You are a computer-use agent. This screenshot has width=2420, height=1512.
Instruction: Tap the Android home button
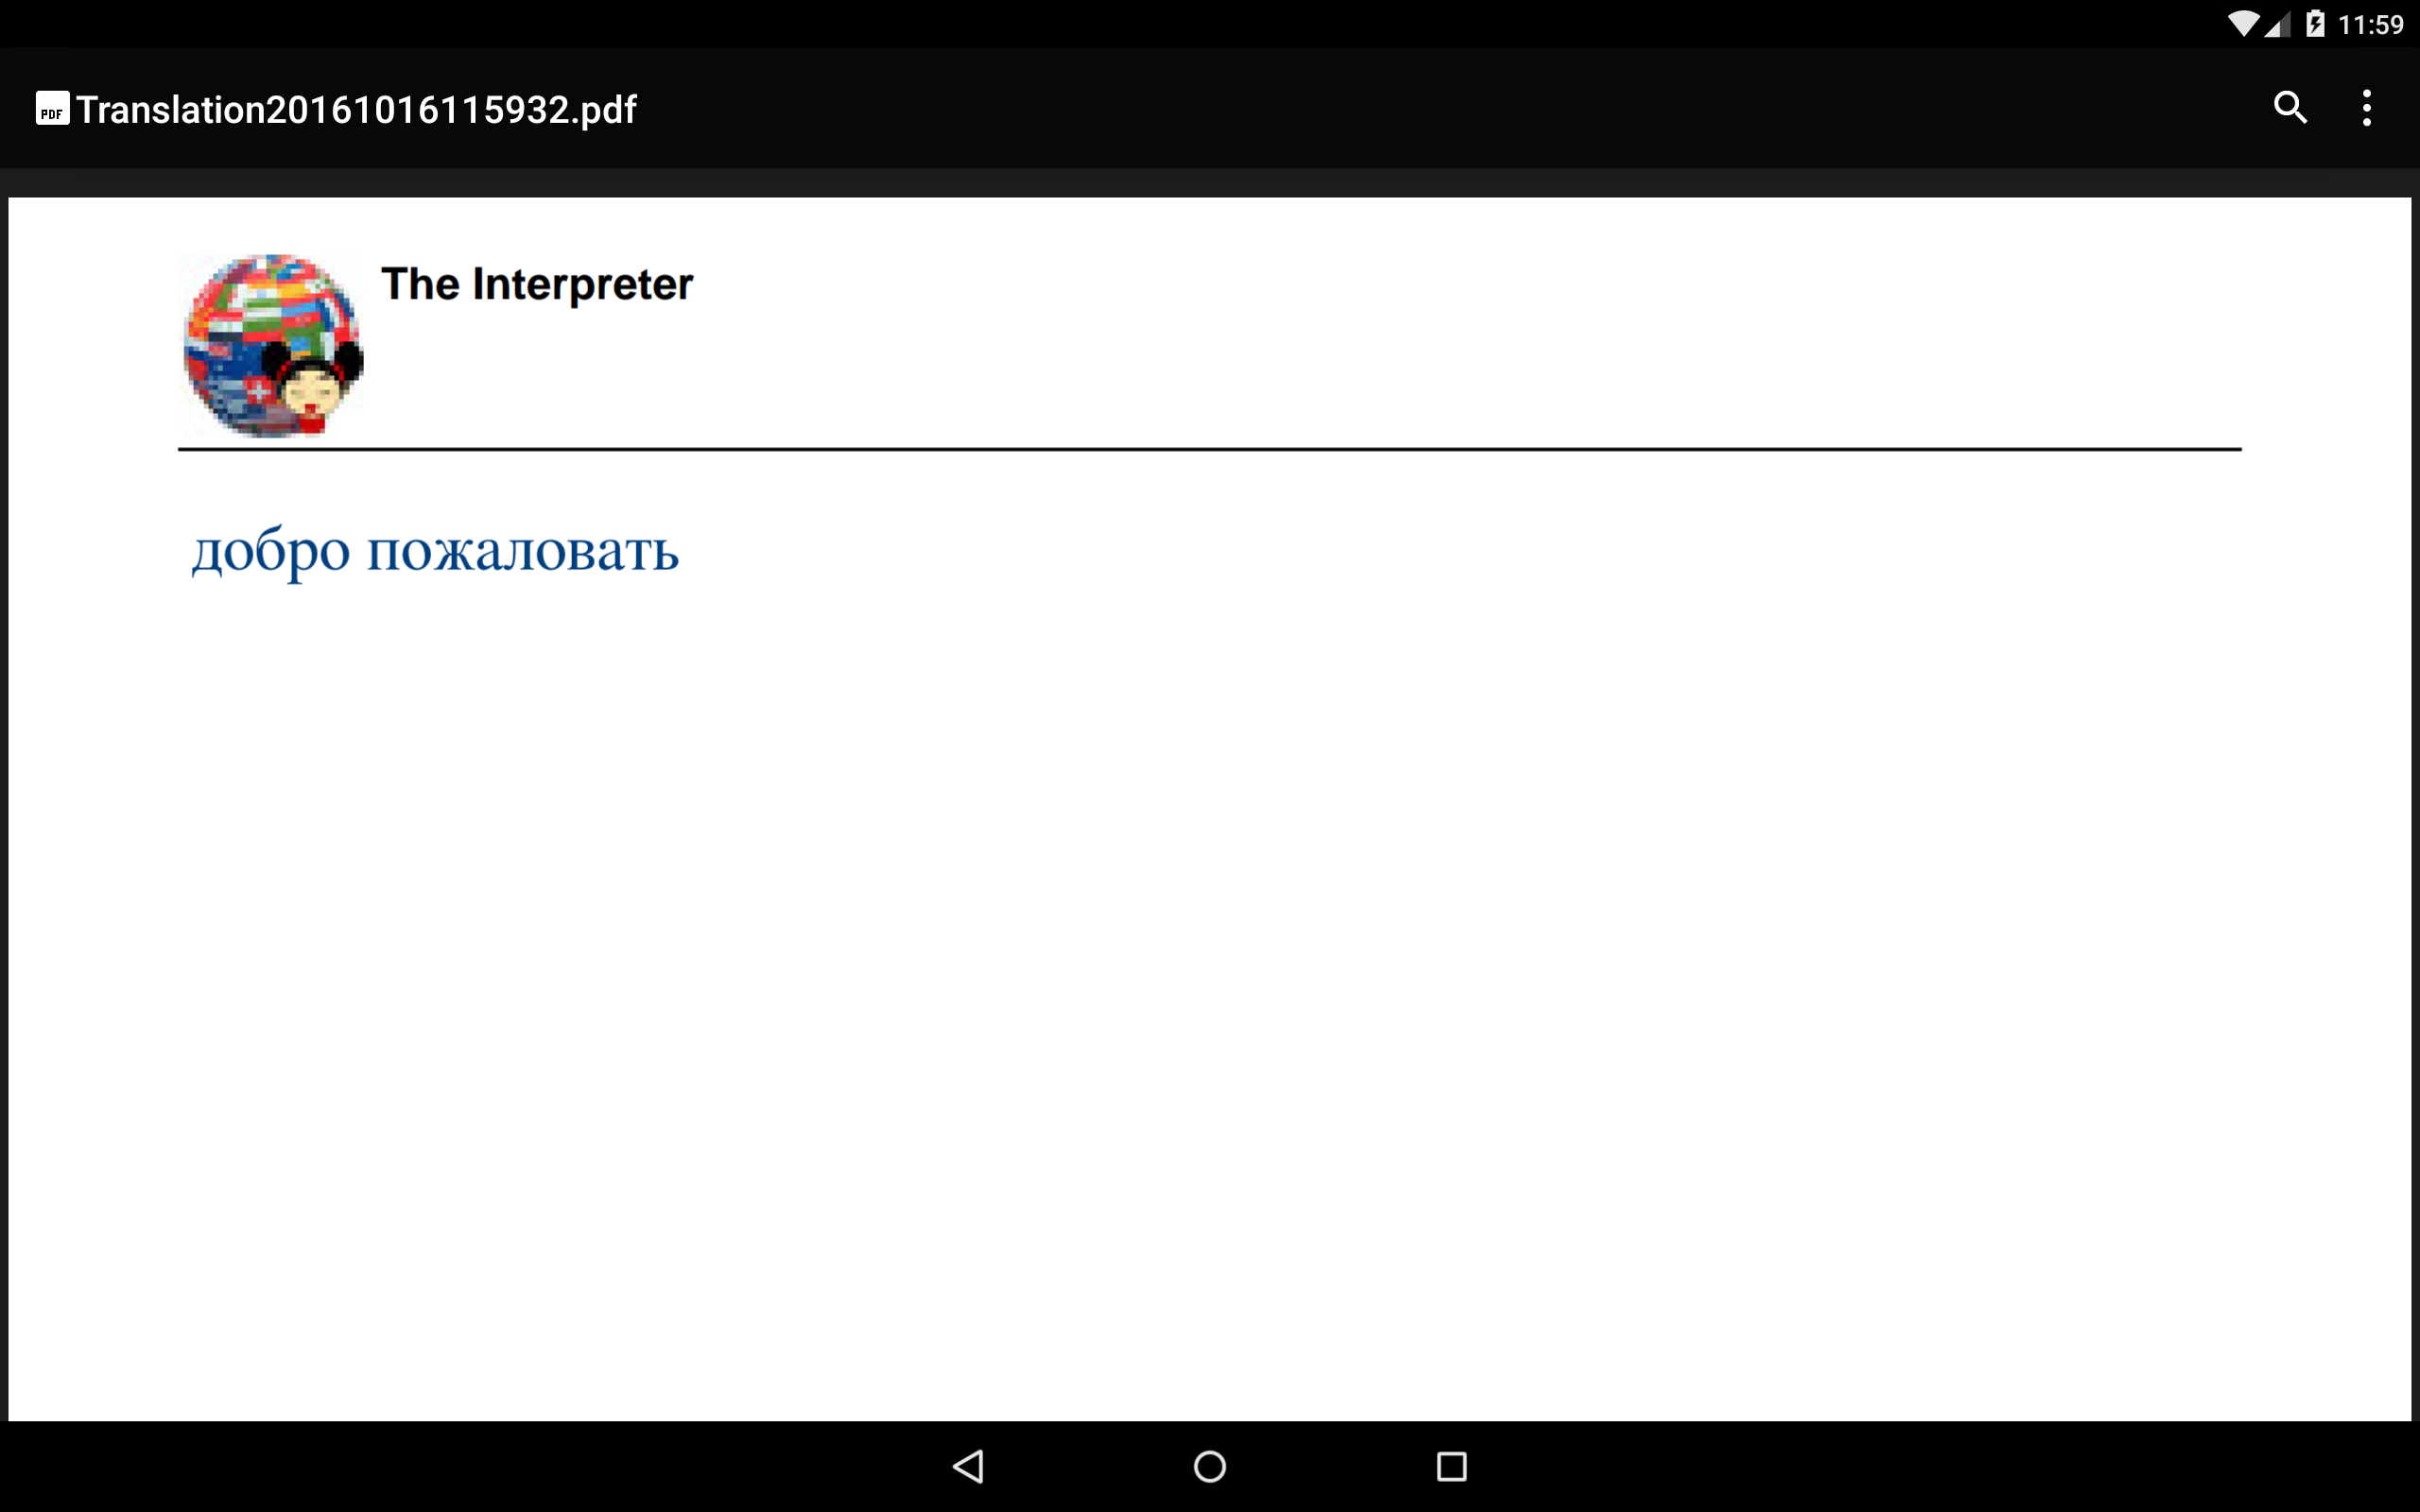tap(1210, 1466)
